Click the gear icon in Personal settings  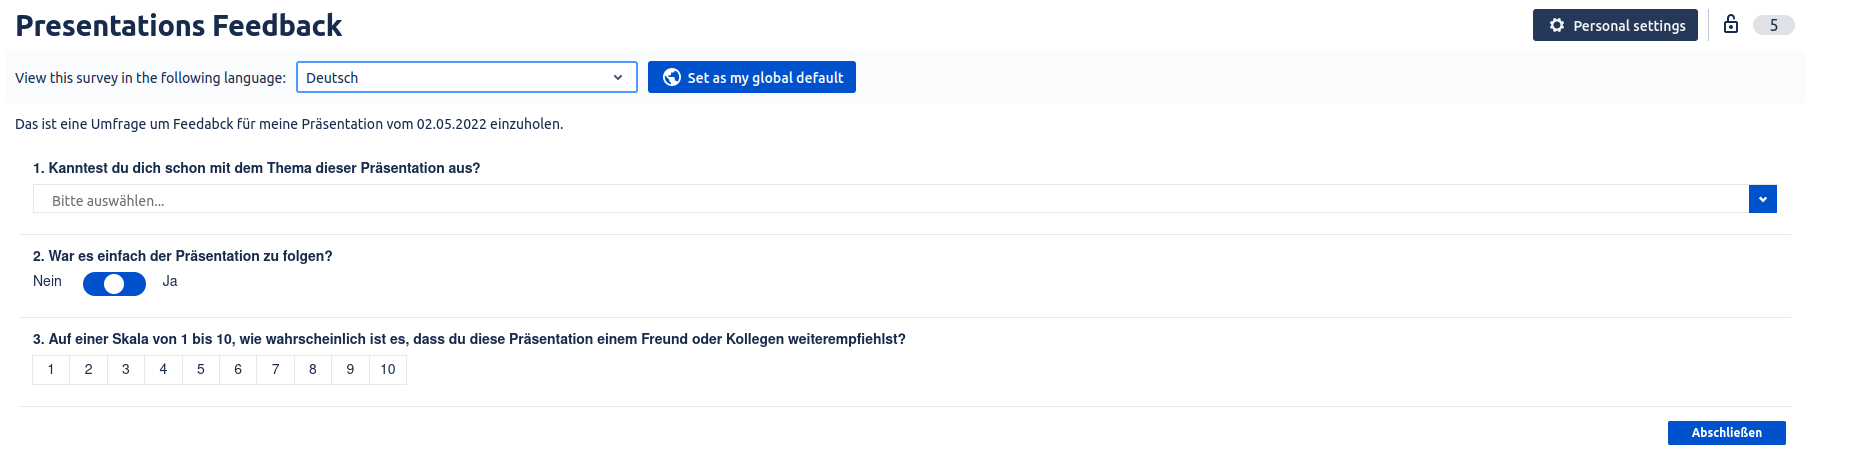pos(1557,26)
